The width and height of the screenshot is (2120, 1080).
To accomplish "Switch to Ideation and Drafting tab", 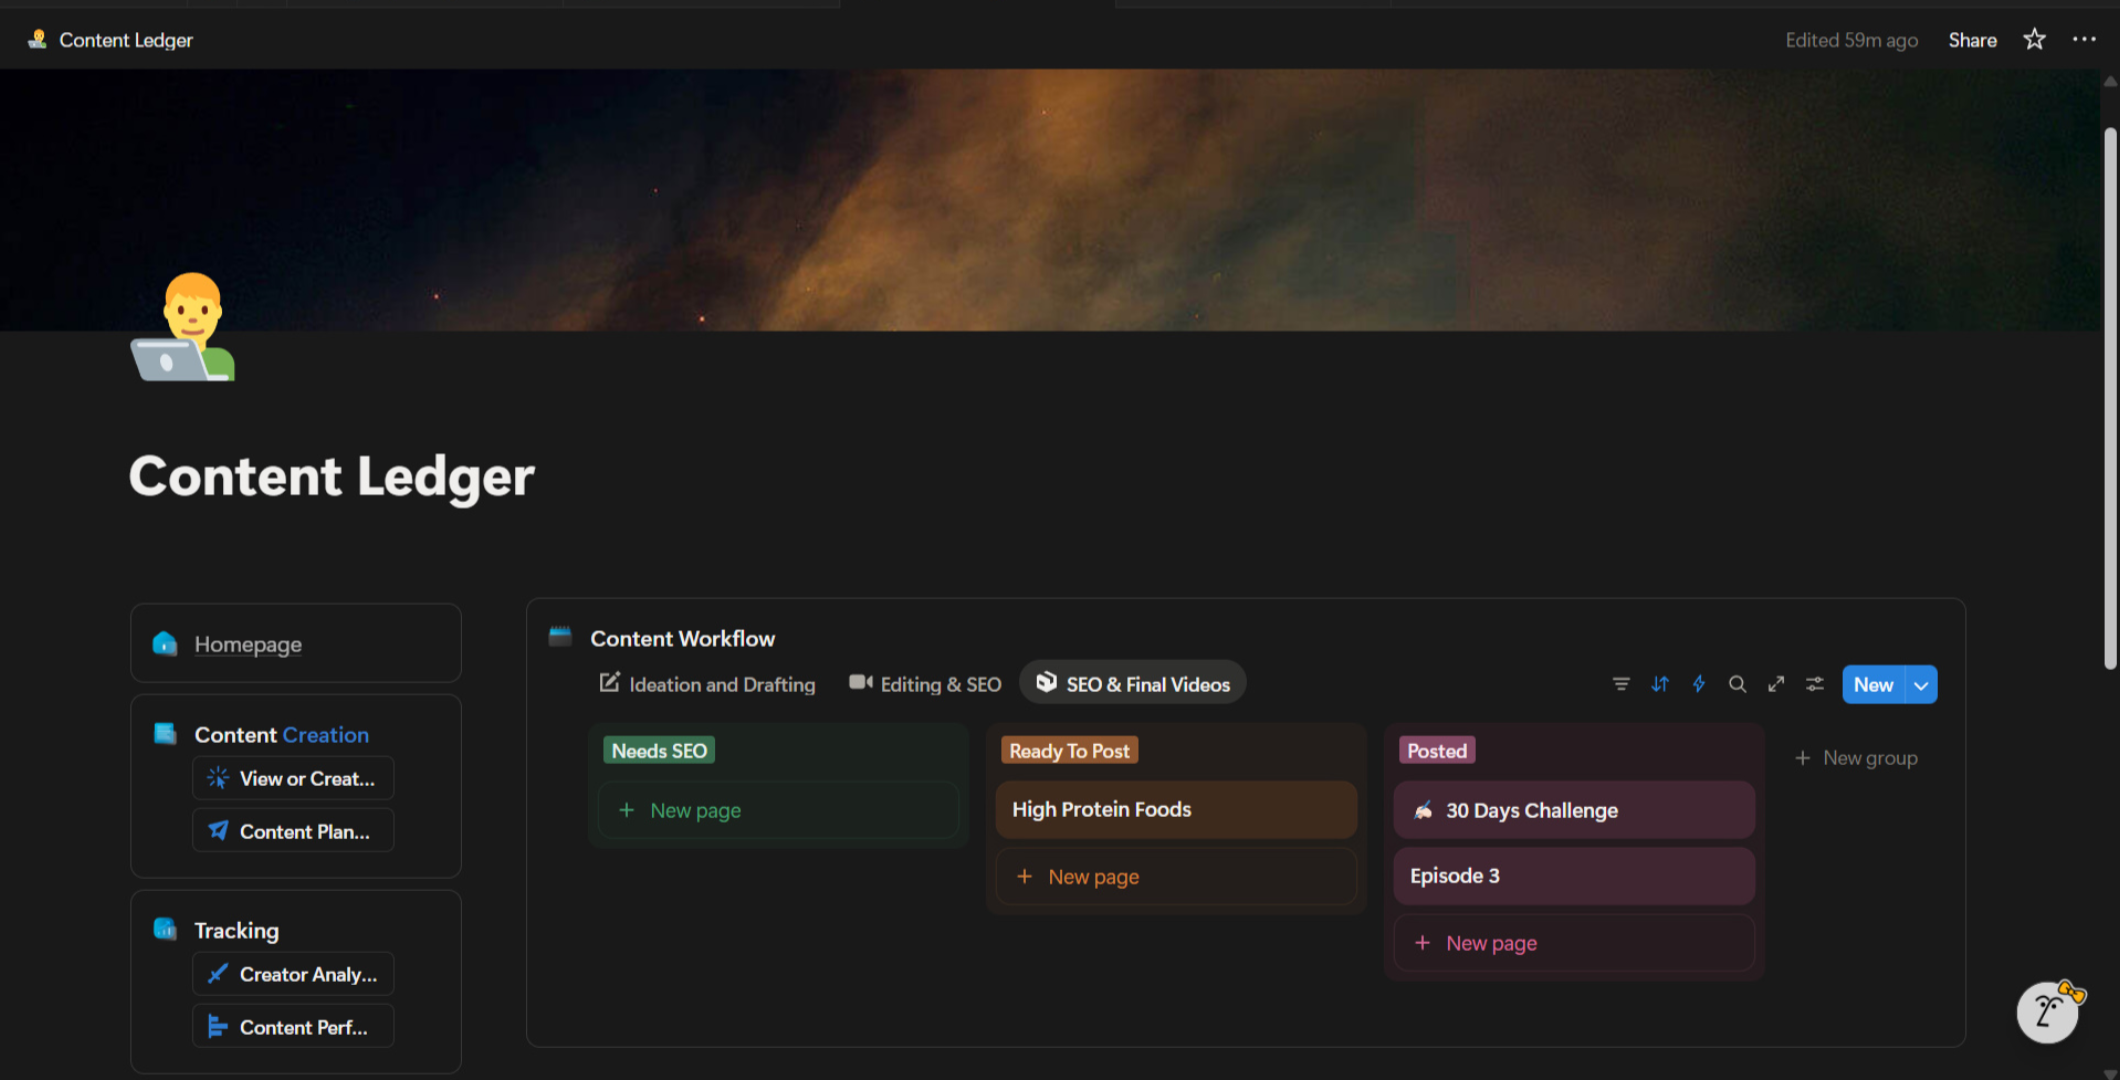I will [x=707, y=684].
